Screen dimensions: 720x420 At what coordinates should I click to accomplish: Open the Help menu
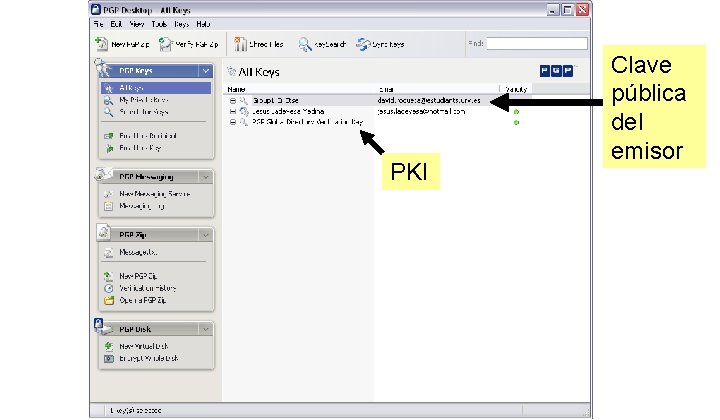point(203,24)
